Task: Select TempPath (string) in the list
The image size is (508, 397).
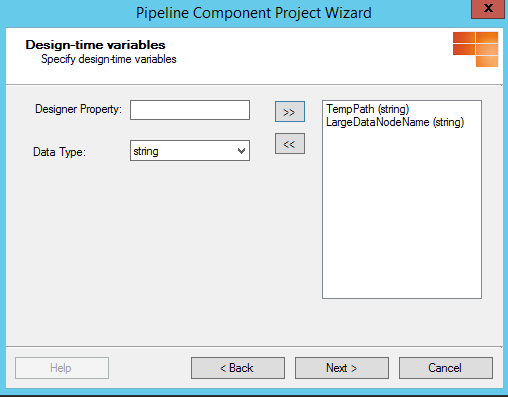Action: (x=367, y=109)
